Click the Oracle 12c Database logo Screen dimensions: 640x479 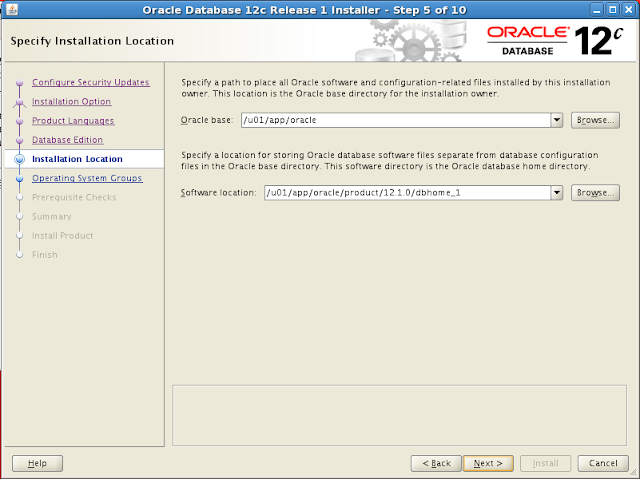click(x=555, y=41)
